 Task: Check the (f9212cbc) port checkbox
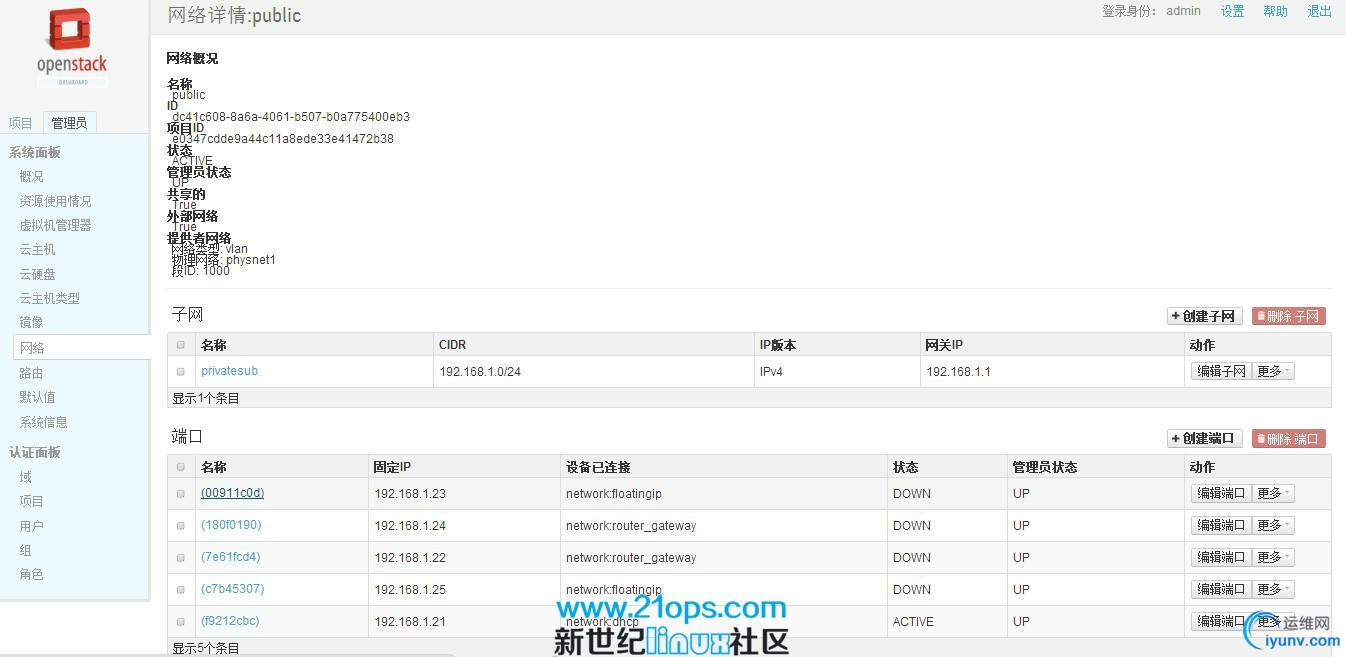coord(181,621)
